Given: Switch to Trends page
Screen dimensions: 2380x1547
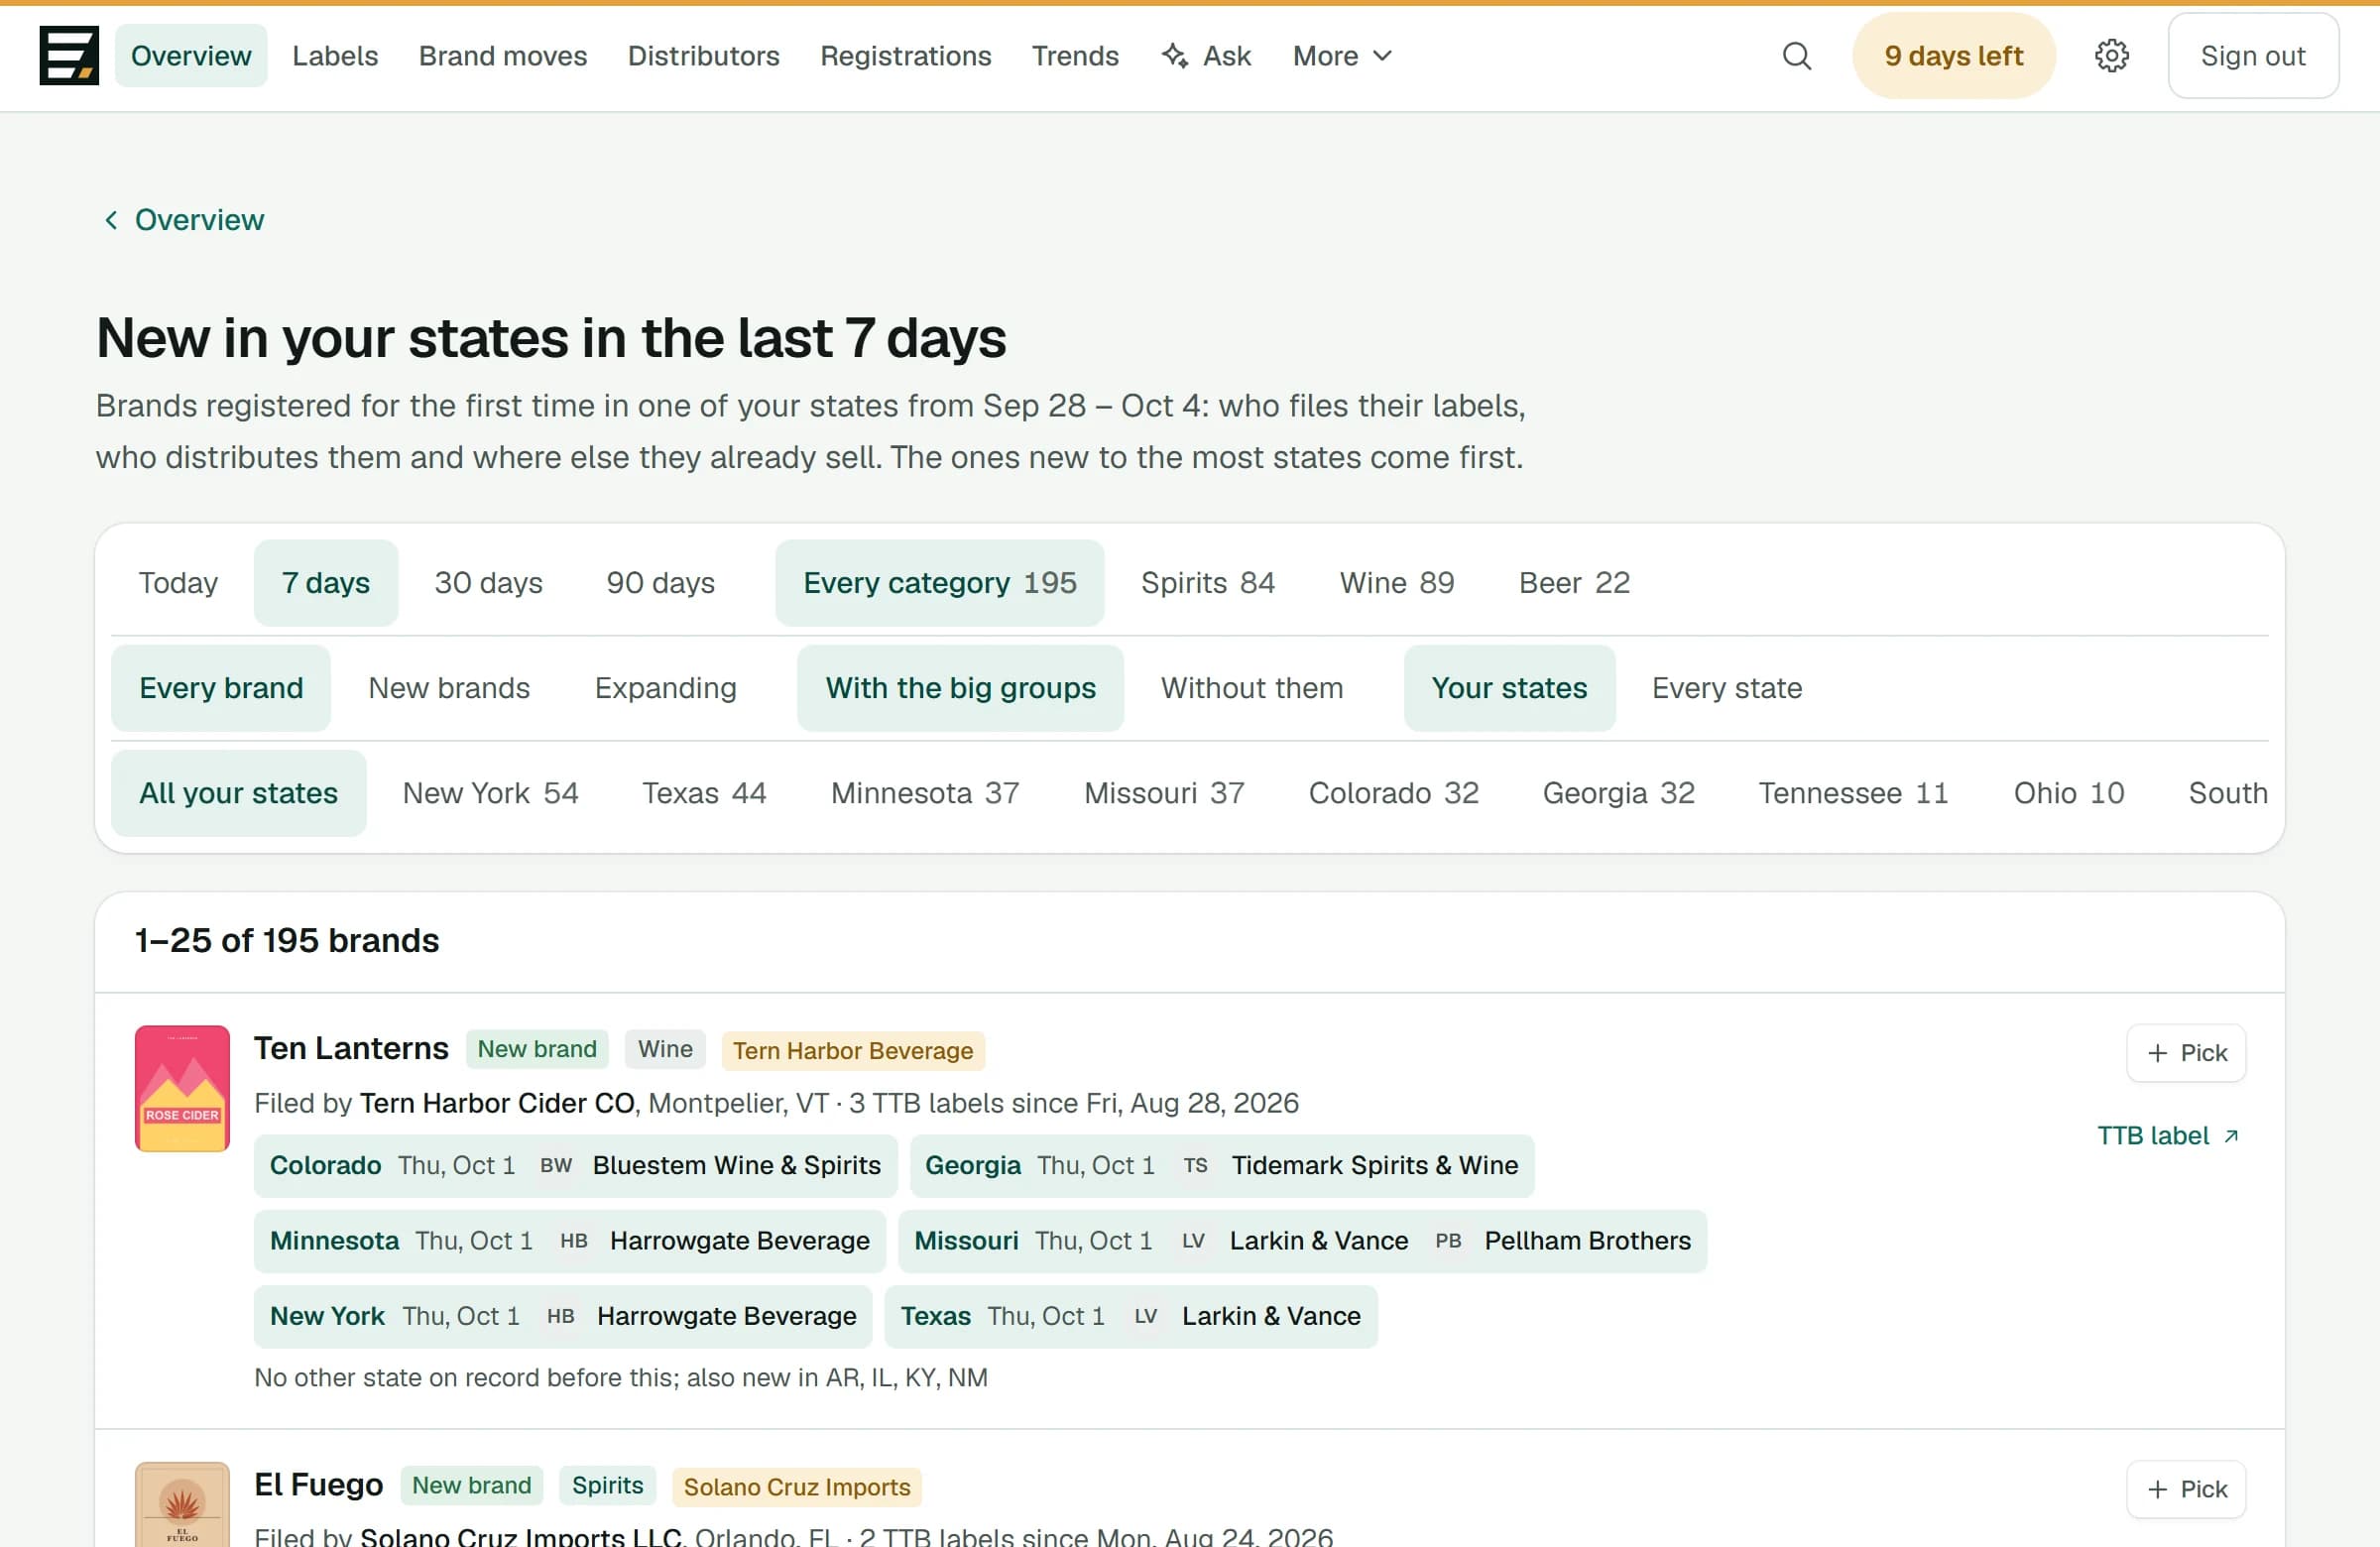Looking at the screenshot, I should pos(1075,56).
